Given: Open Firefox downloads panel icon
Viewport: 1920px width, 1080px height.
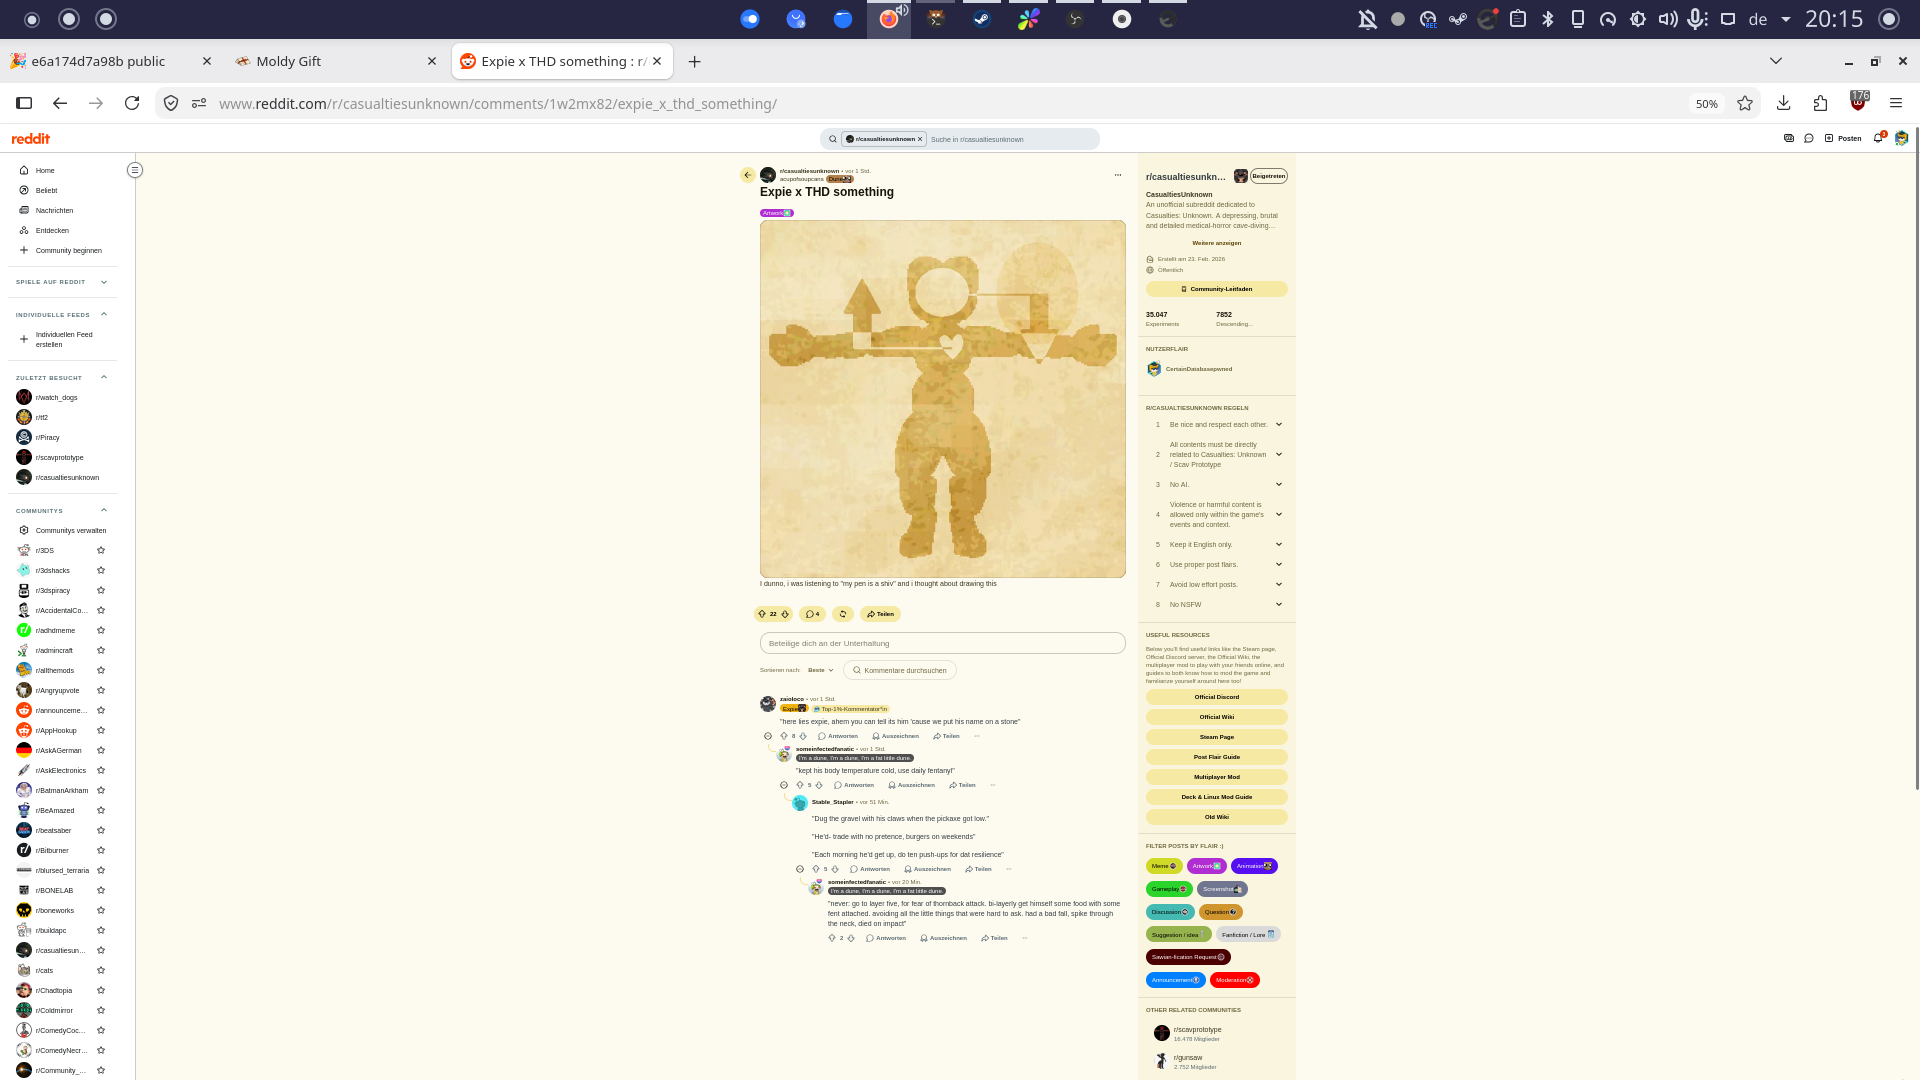Looking at the screenshot, I should pos(1783,103).
